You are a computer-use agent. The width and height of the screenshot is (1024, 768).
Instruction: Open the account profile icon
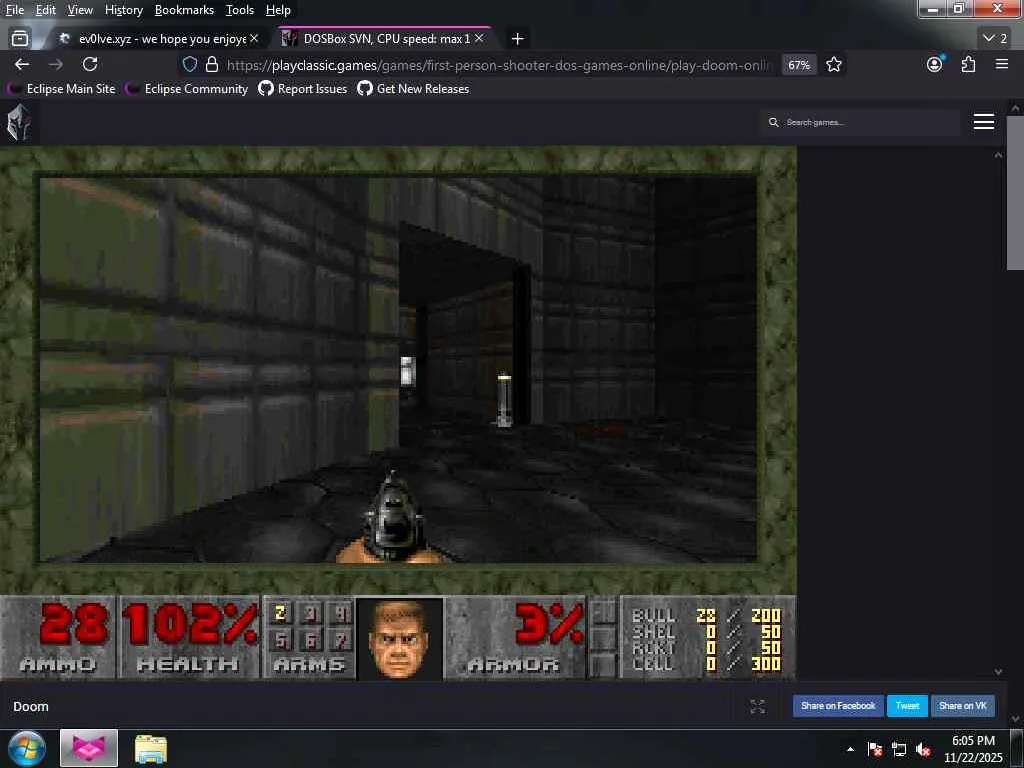pos(935,64)
